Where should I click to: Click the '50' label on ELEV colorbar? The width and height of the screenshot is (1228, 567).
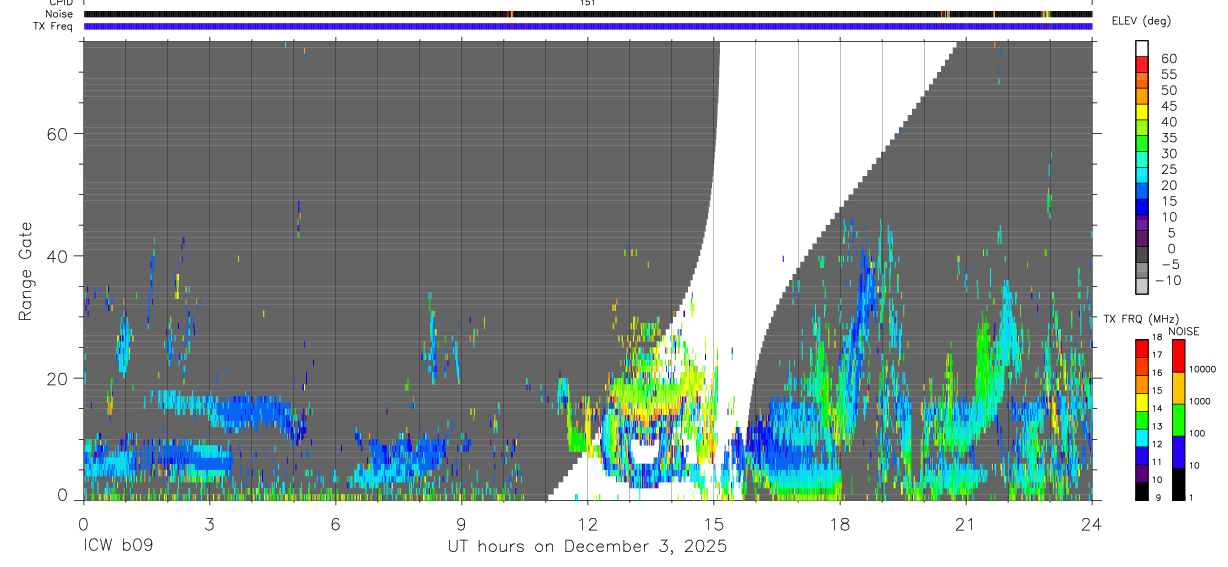[x=1167, y=90]
